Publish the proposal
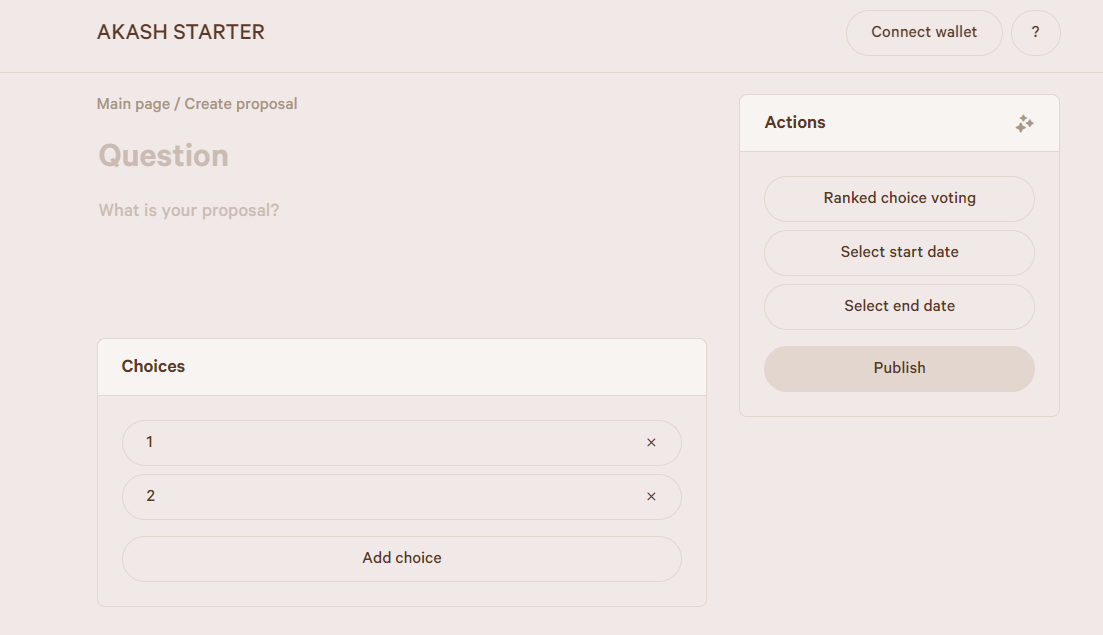1103x635 pixels. pos(899,368)
